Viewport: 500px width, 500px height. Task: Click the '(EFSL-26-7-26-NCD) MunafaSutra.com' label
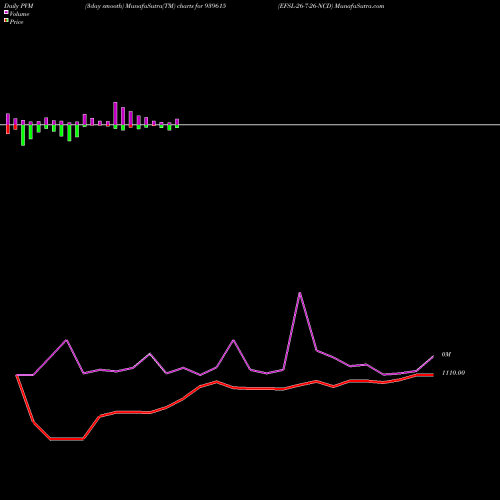(x=331, y=6)
